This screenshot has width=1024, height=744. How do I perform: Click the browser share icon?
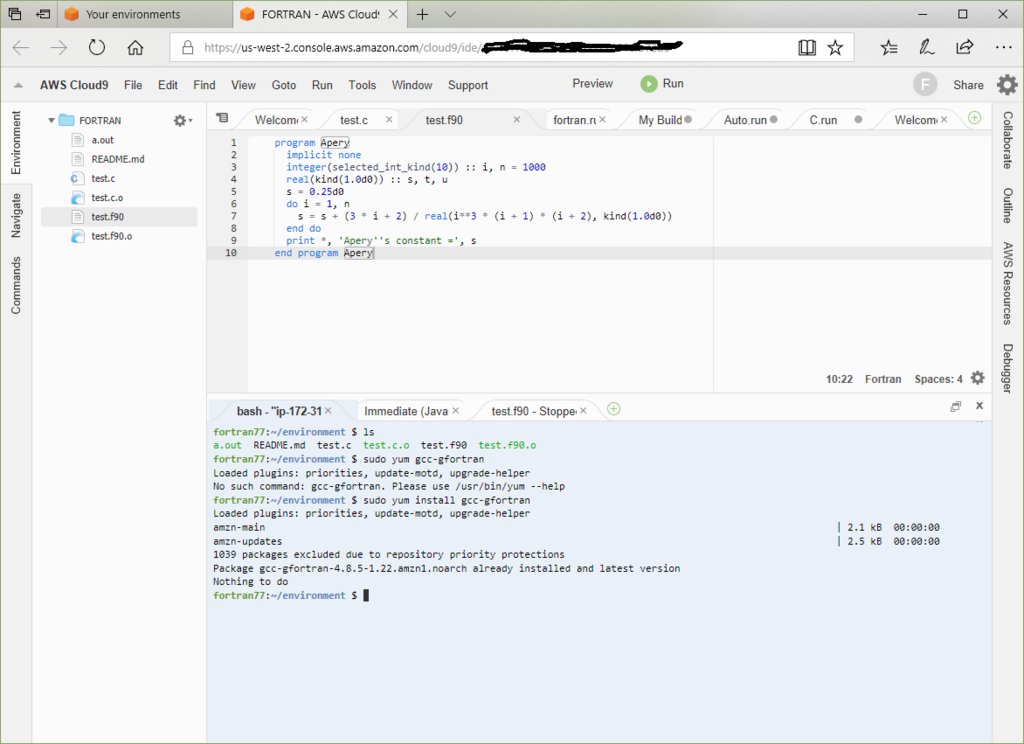point(965,47)
